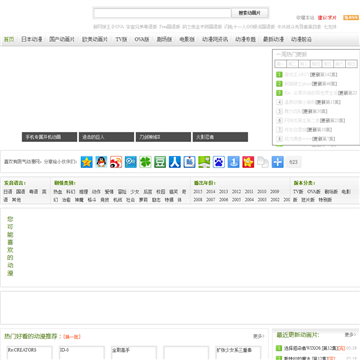
Task: Share to Tencent Weibo icon
Action: (131, 162)
